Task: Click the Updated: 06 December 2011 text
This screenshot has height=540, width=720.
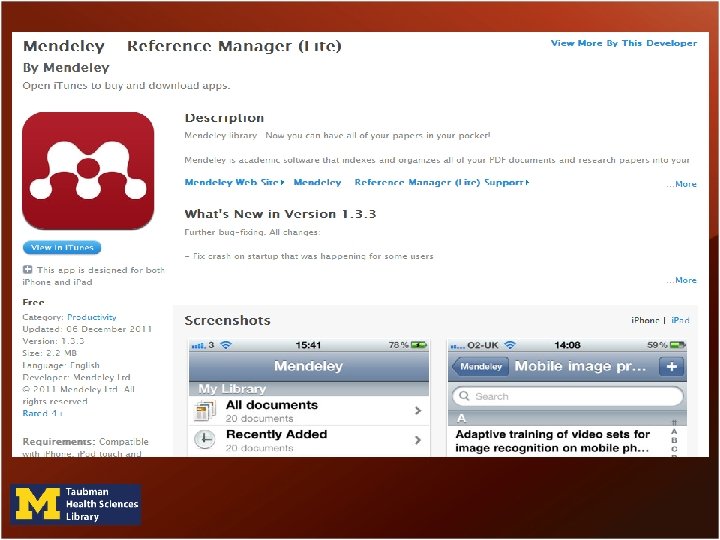Action: 87,329
